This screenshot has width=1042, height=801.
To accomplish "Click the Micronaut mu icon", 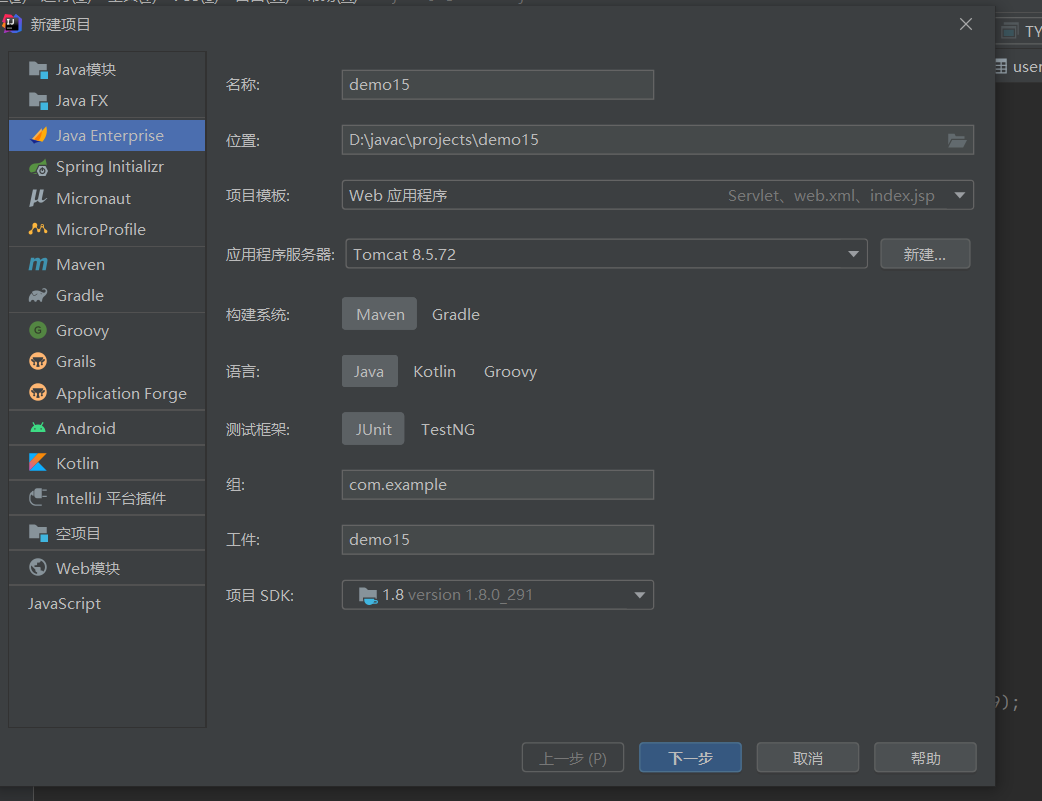I will 38,198.
